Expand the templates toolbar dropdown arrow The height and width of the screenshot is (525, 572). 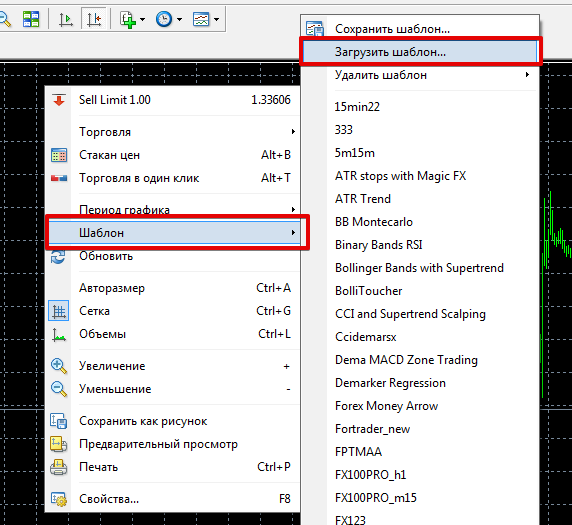click(x=217, y=19)
